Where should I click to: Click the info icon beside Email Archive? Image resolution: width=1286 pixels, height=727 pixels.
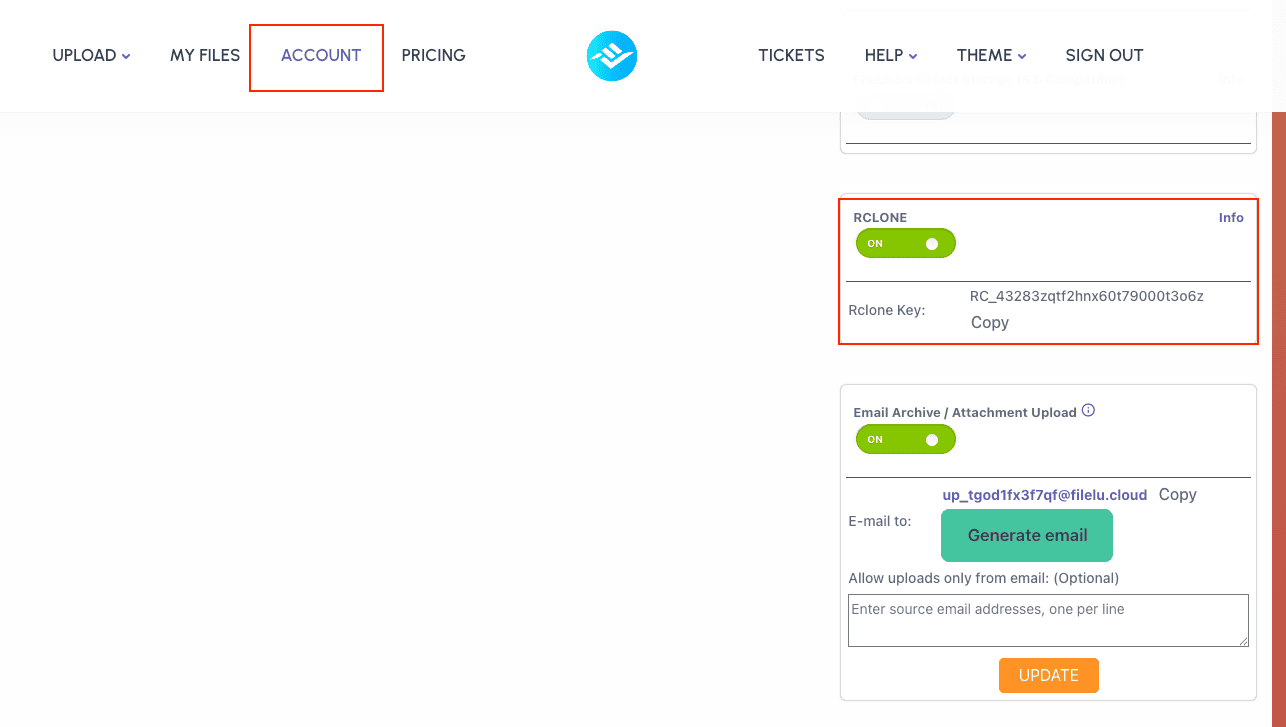click(x=1089, y=410)
